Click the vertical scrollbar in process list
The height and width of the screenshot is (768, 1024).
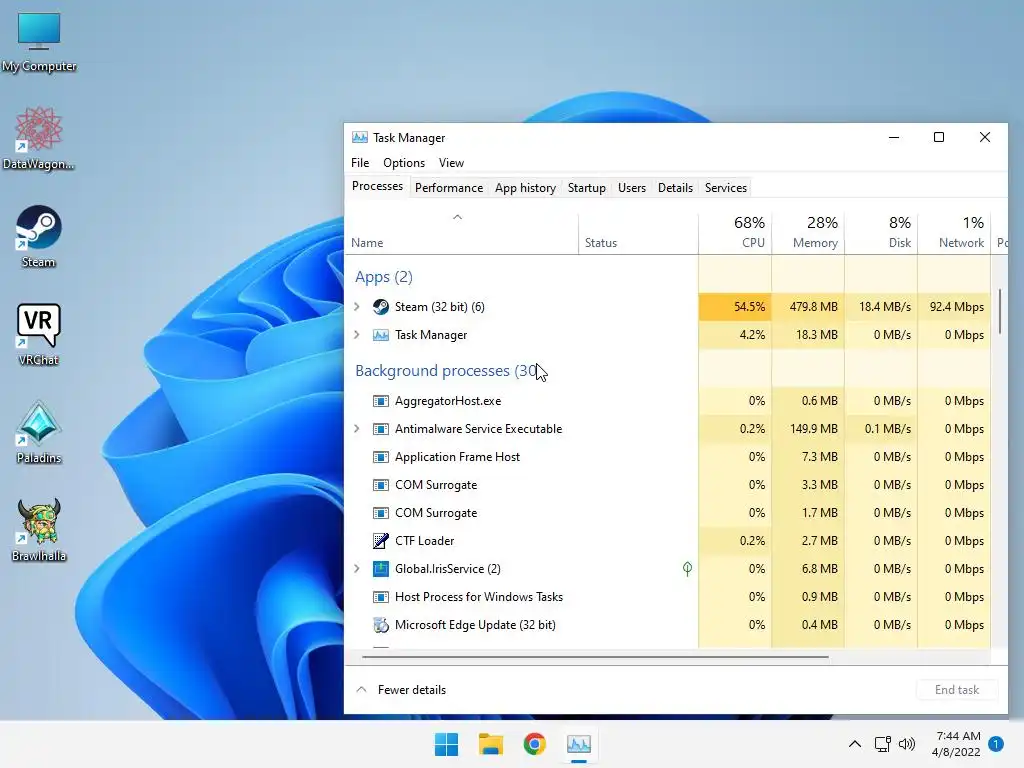coord(999,313)
